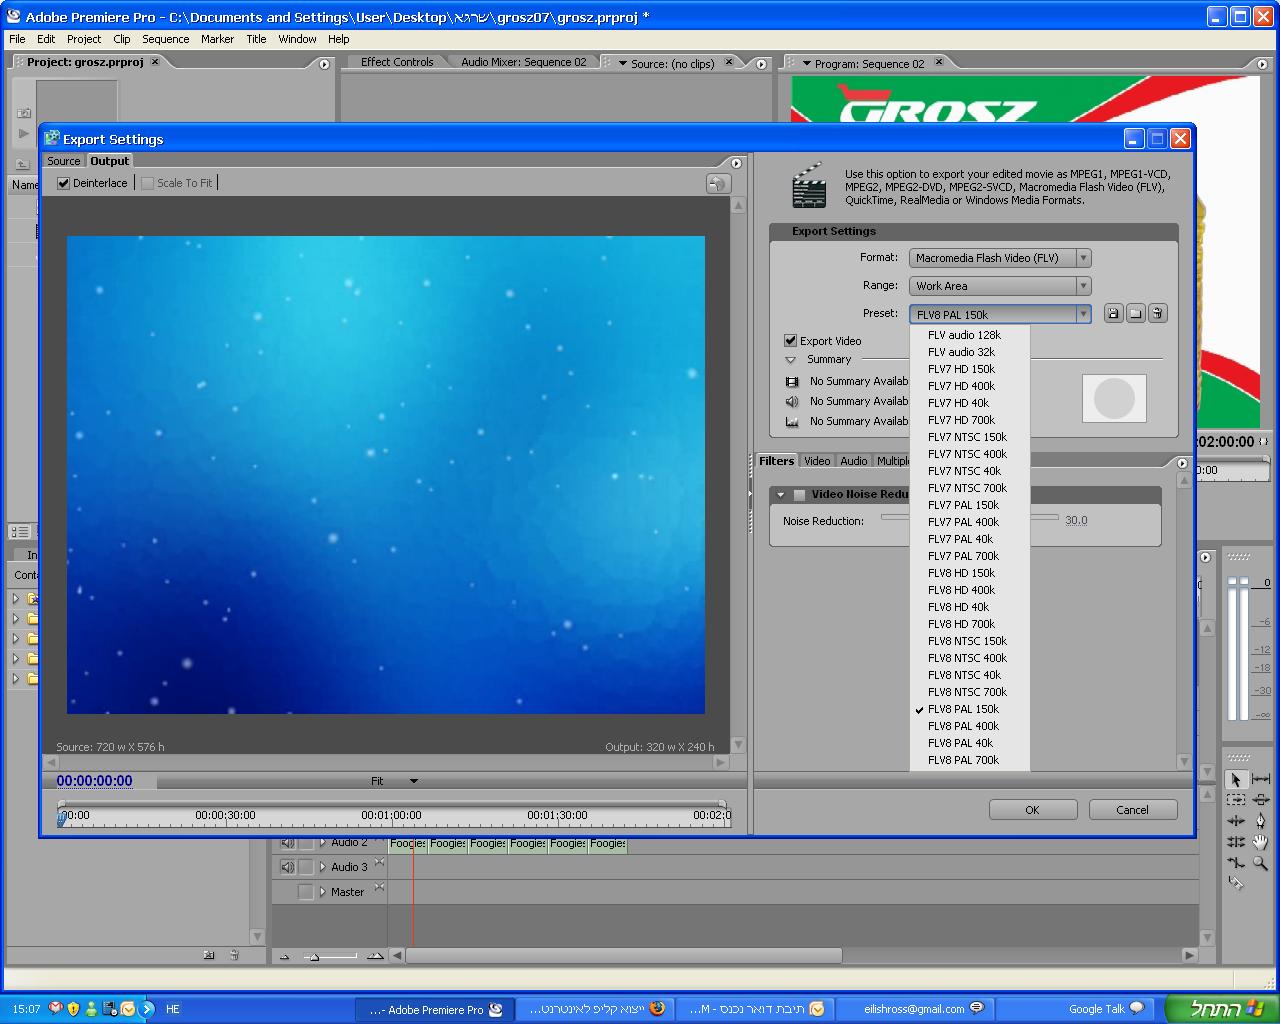Click the Project panel trash icon

(x=234, y=955)
